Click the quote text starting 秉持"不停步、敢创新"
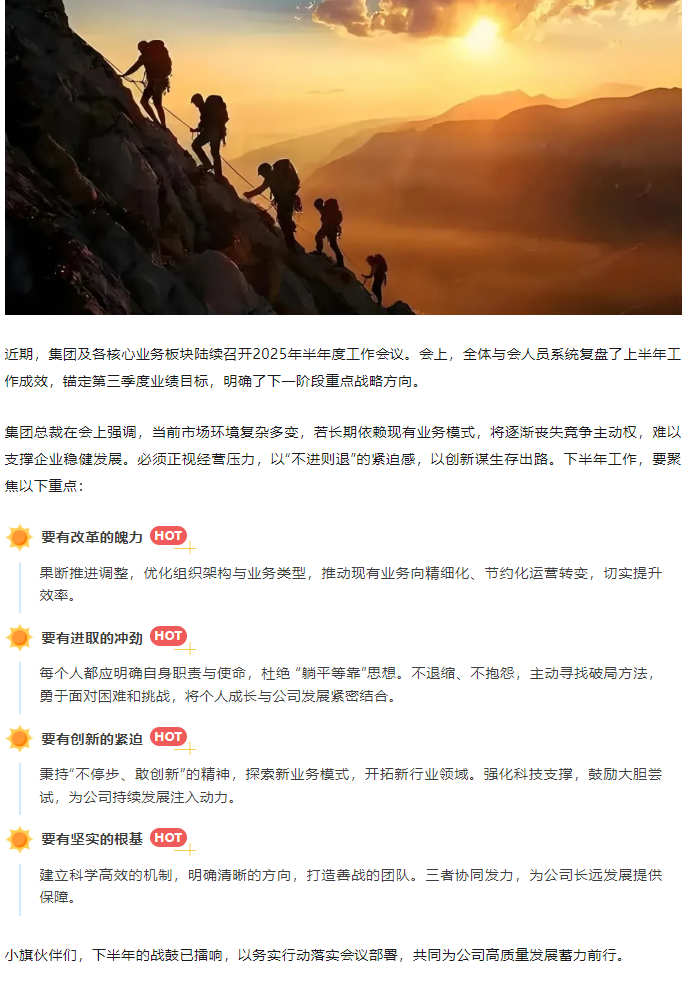The height and width of the screenshot is (990, 686). (351, 786)
